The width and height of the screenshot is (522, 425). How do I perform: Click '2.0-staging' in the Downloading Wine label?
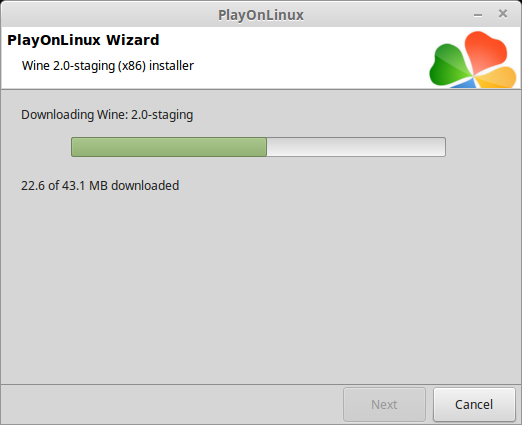click(162, 115)
